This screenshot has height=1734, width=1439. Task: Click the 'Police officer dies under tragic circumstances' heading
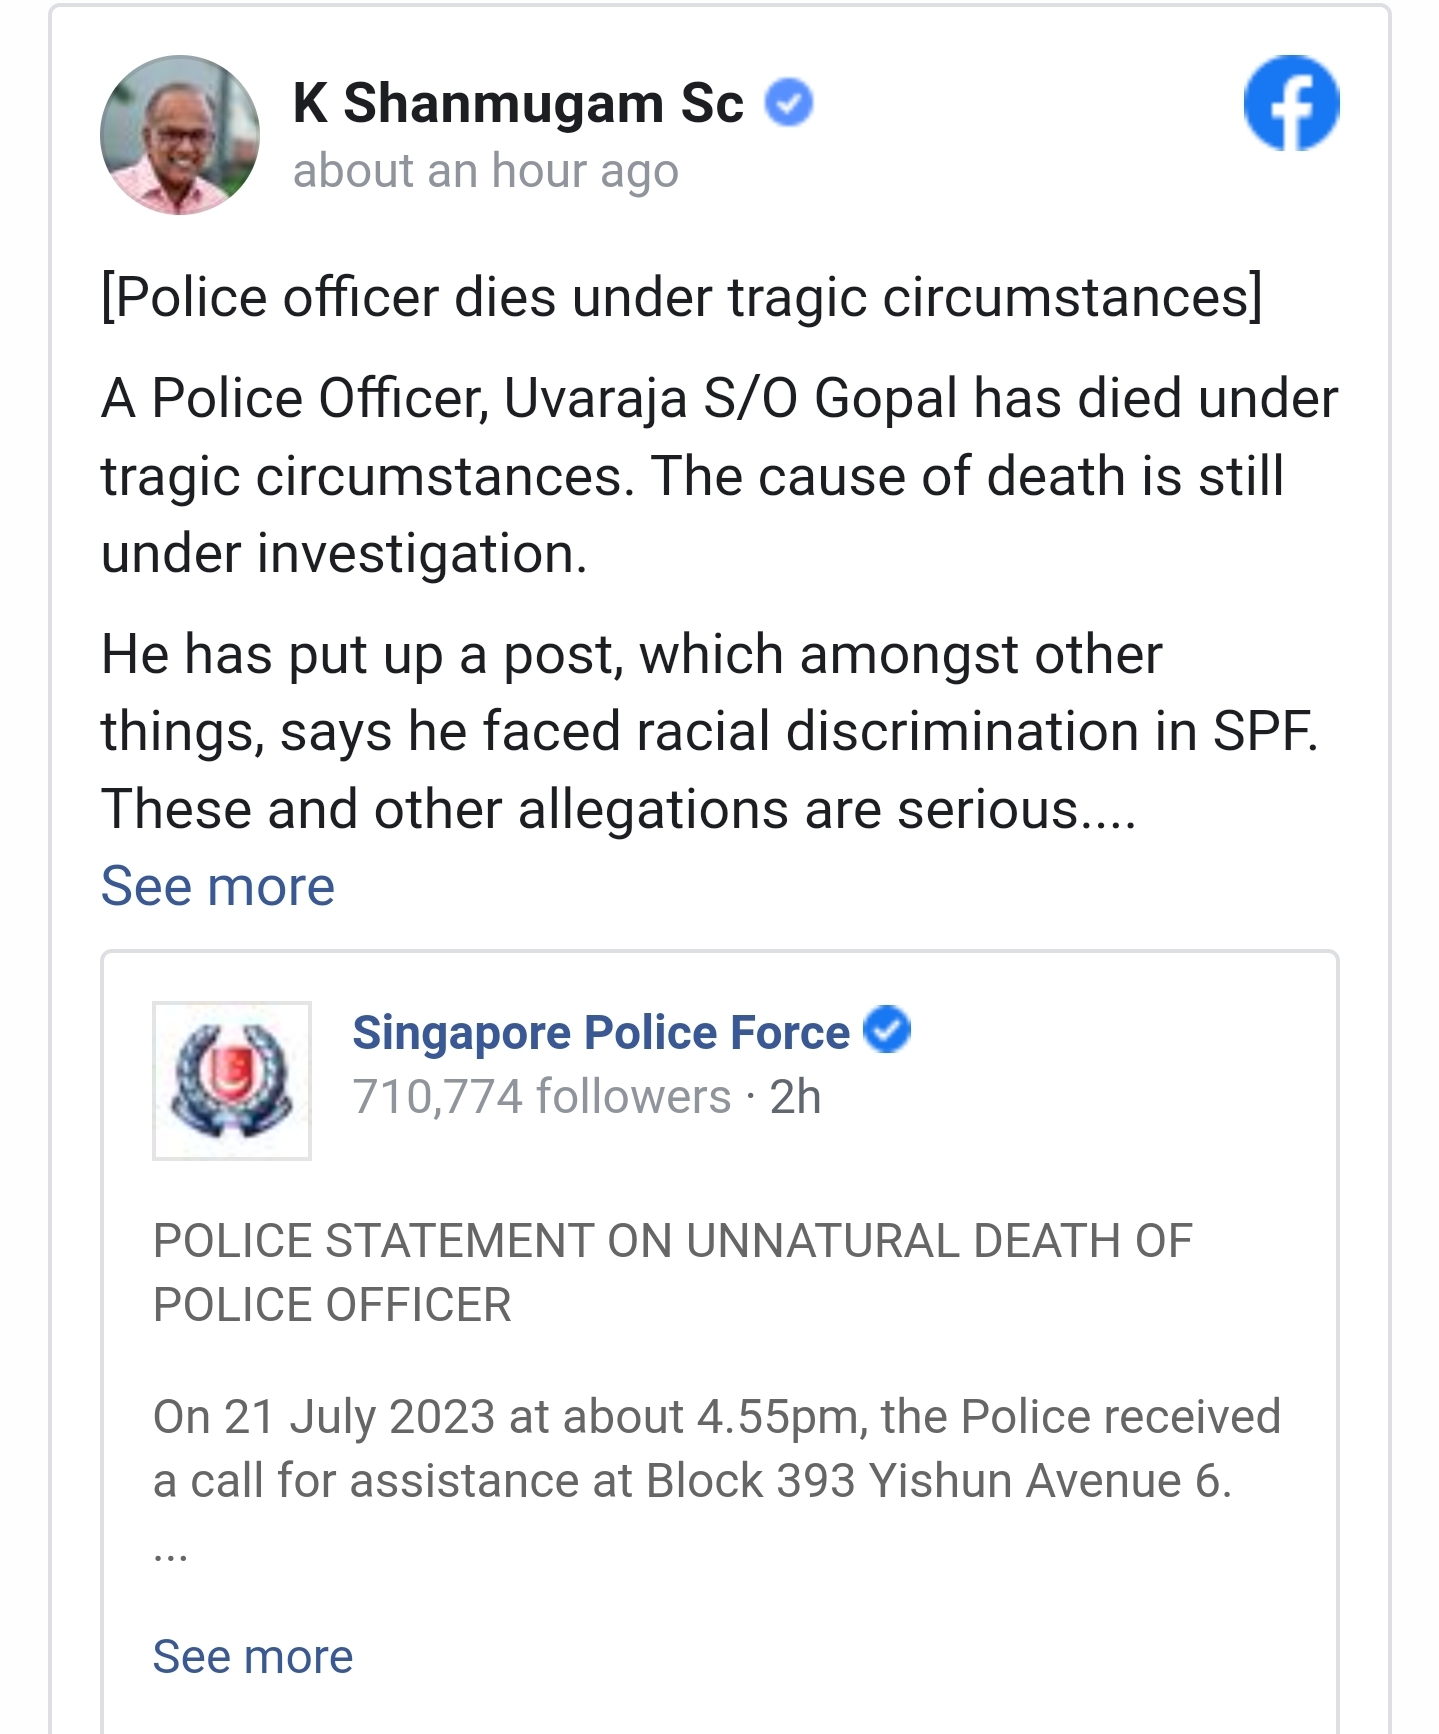point(682,297)
